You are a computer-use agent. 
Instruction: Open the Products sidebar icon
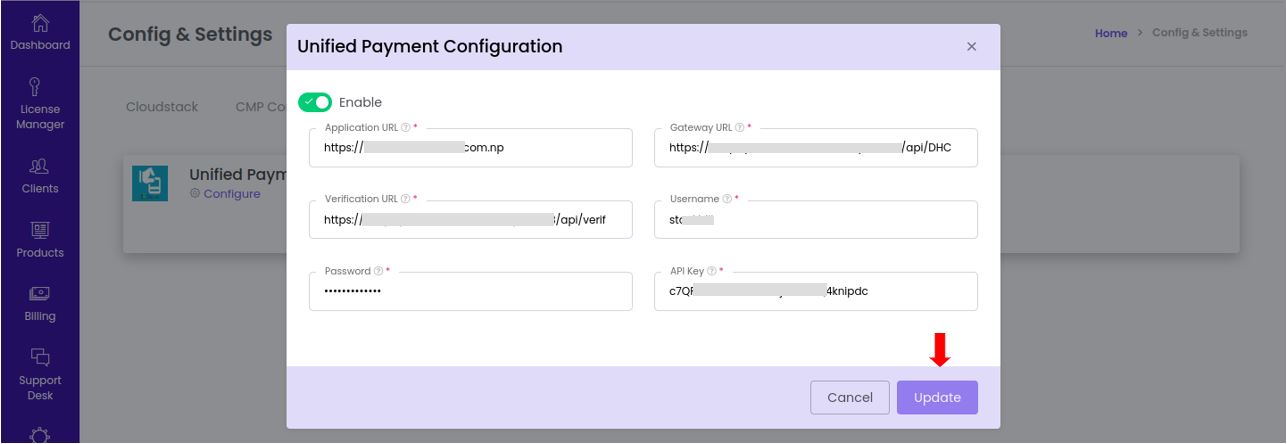[x=40, y=230]
